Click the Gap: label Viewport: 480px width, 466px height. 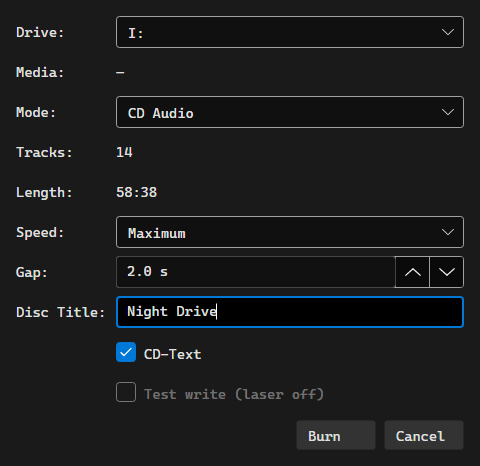pos(32,273)
